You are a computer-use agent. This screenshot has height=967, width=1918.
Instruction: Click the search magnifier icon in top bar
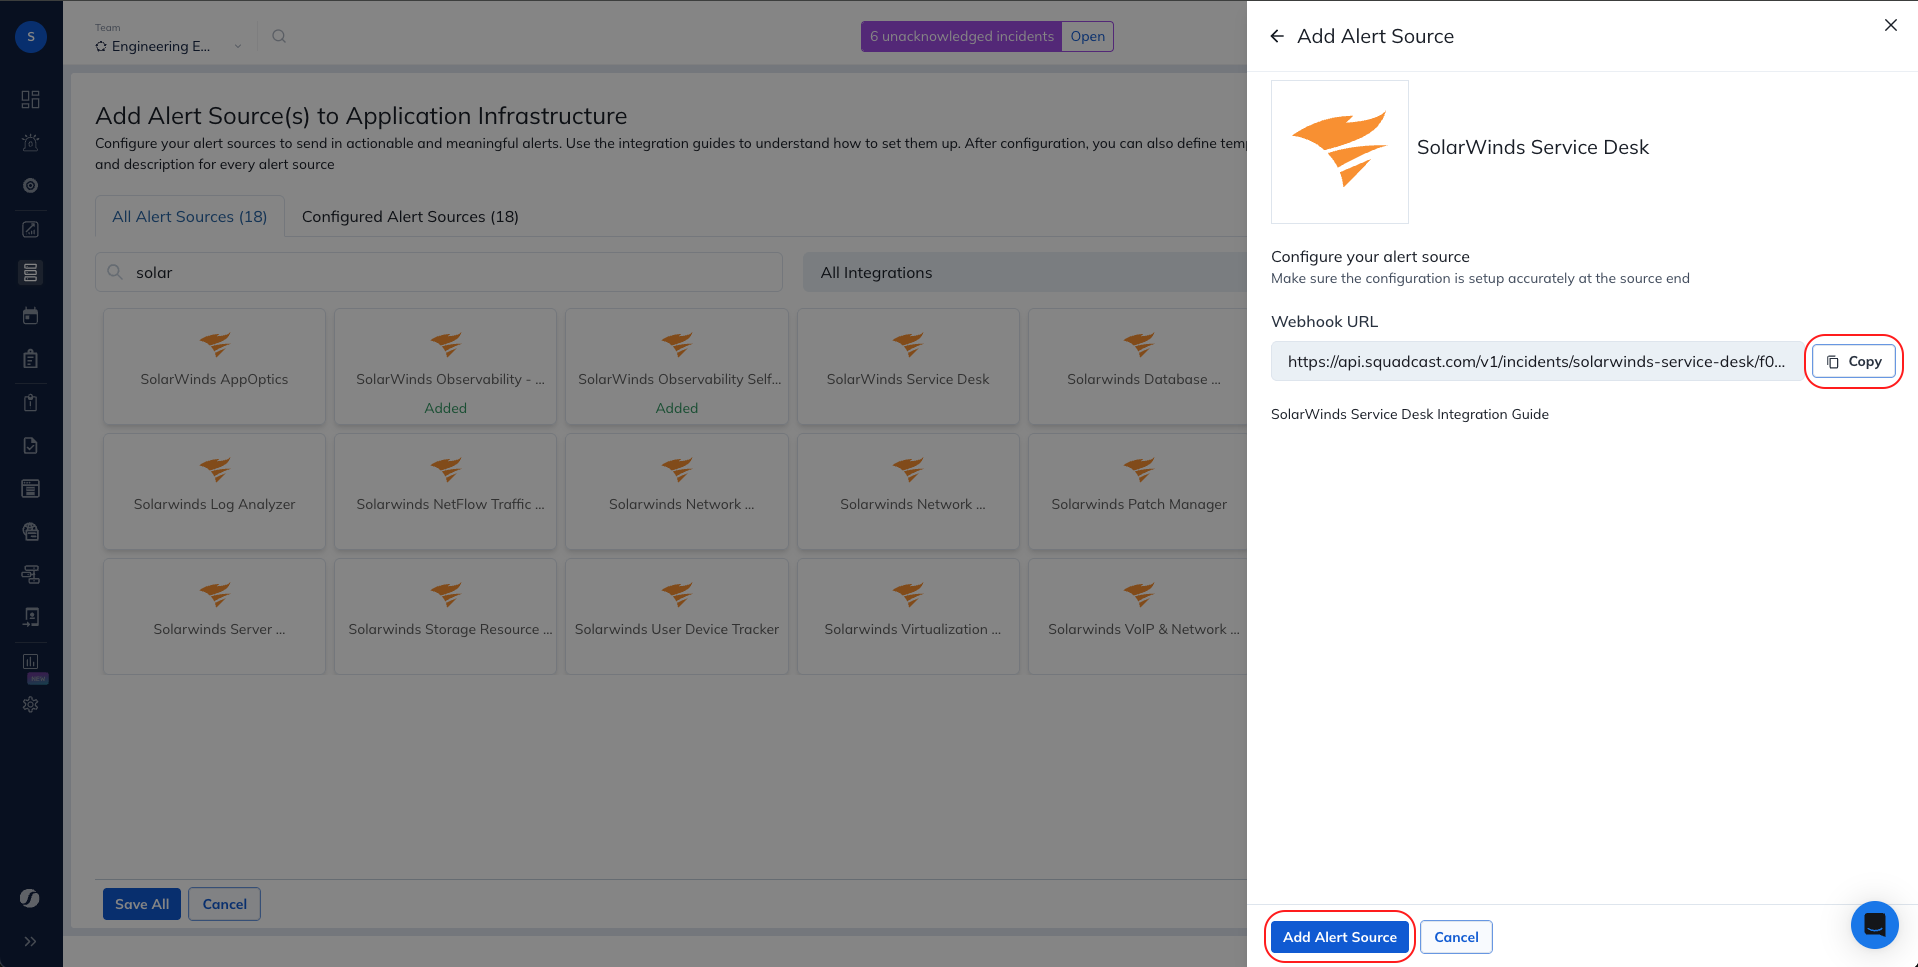(279, 36)
